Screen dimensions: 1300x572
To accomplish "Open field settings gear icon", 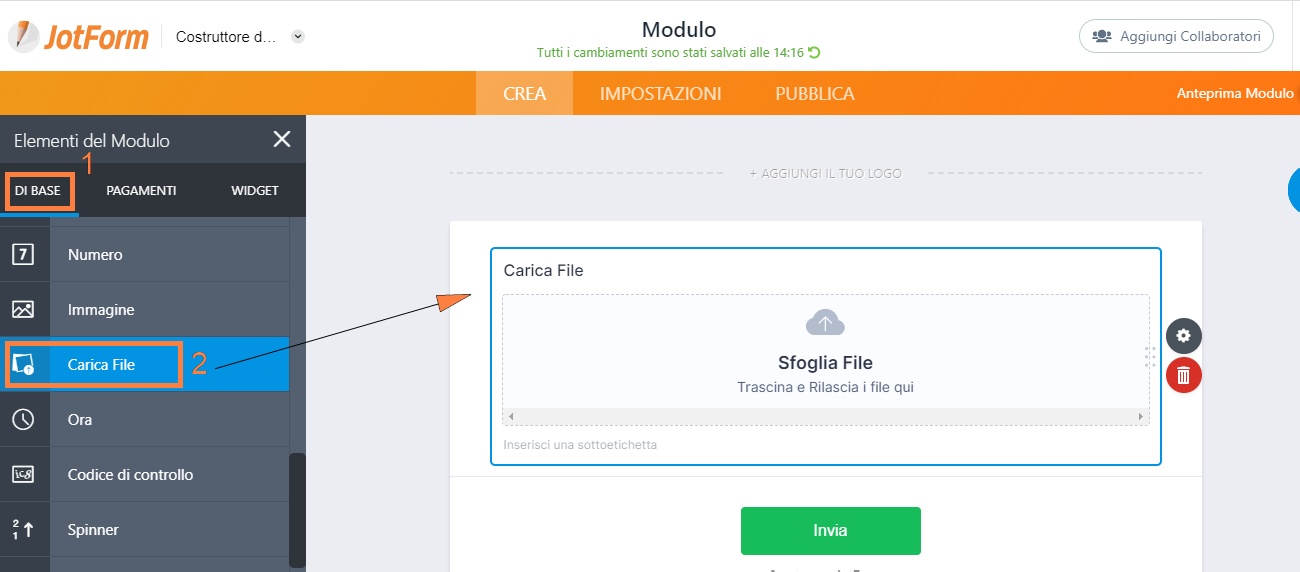I will [1183, 336].
